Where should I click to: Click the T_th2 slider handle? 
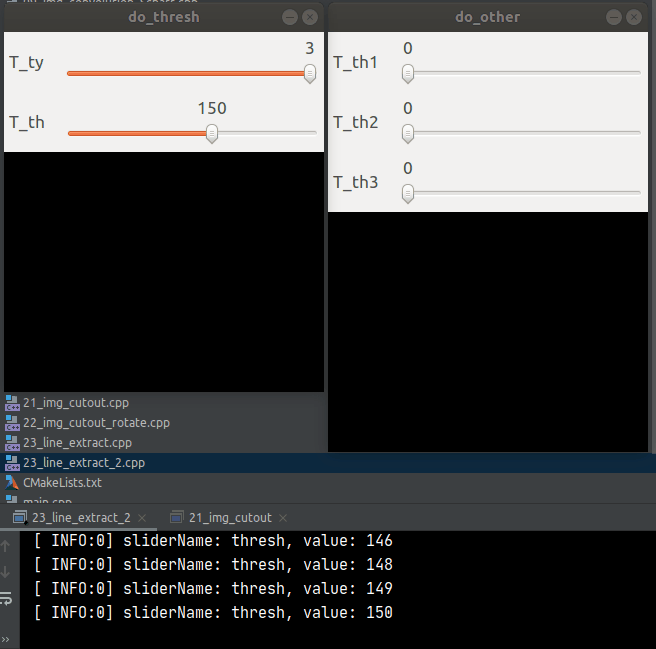(x=408, y=134)
